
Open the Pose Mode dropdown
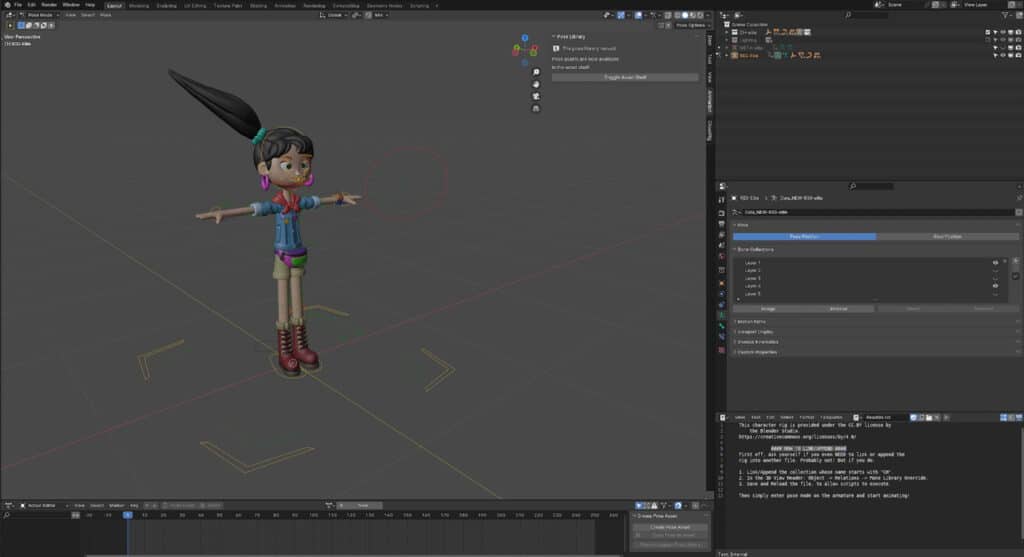click(39, 14)
